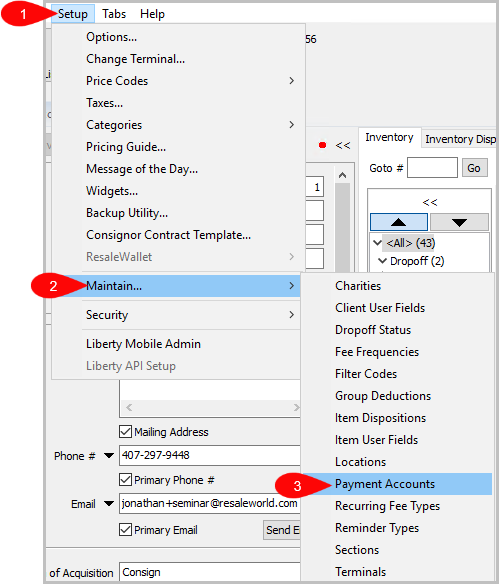Expand the Security submenu
499x584 pixels.
click(176, 315)
